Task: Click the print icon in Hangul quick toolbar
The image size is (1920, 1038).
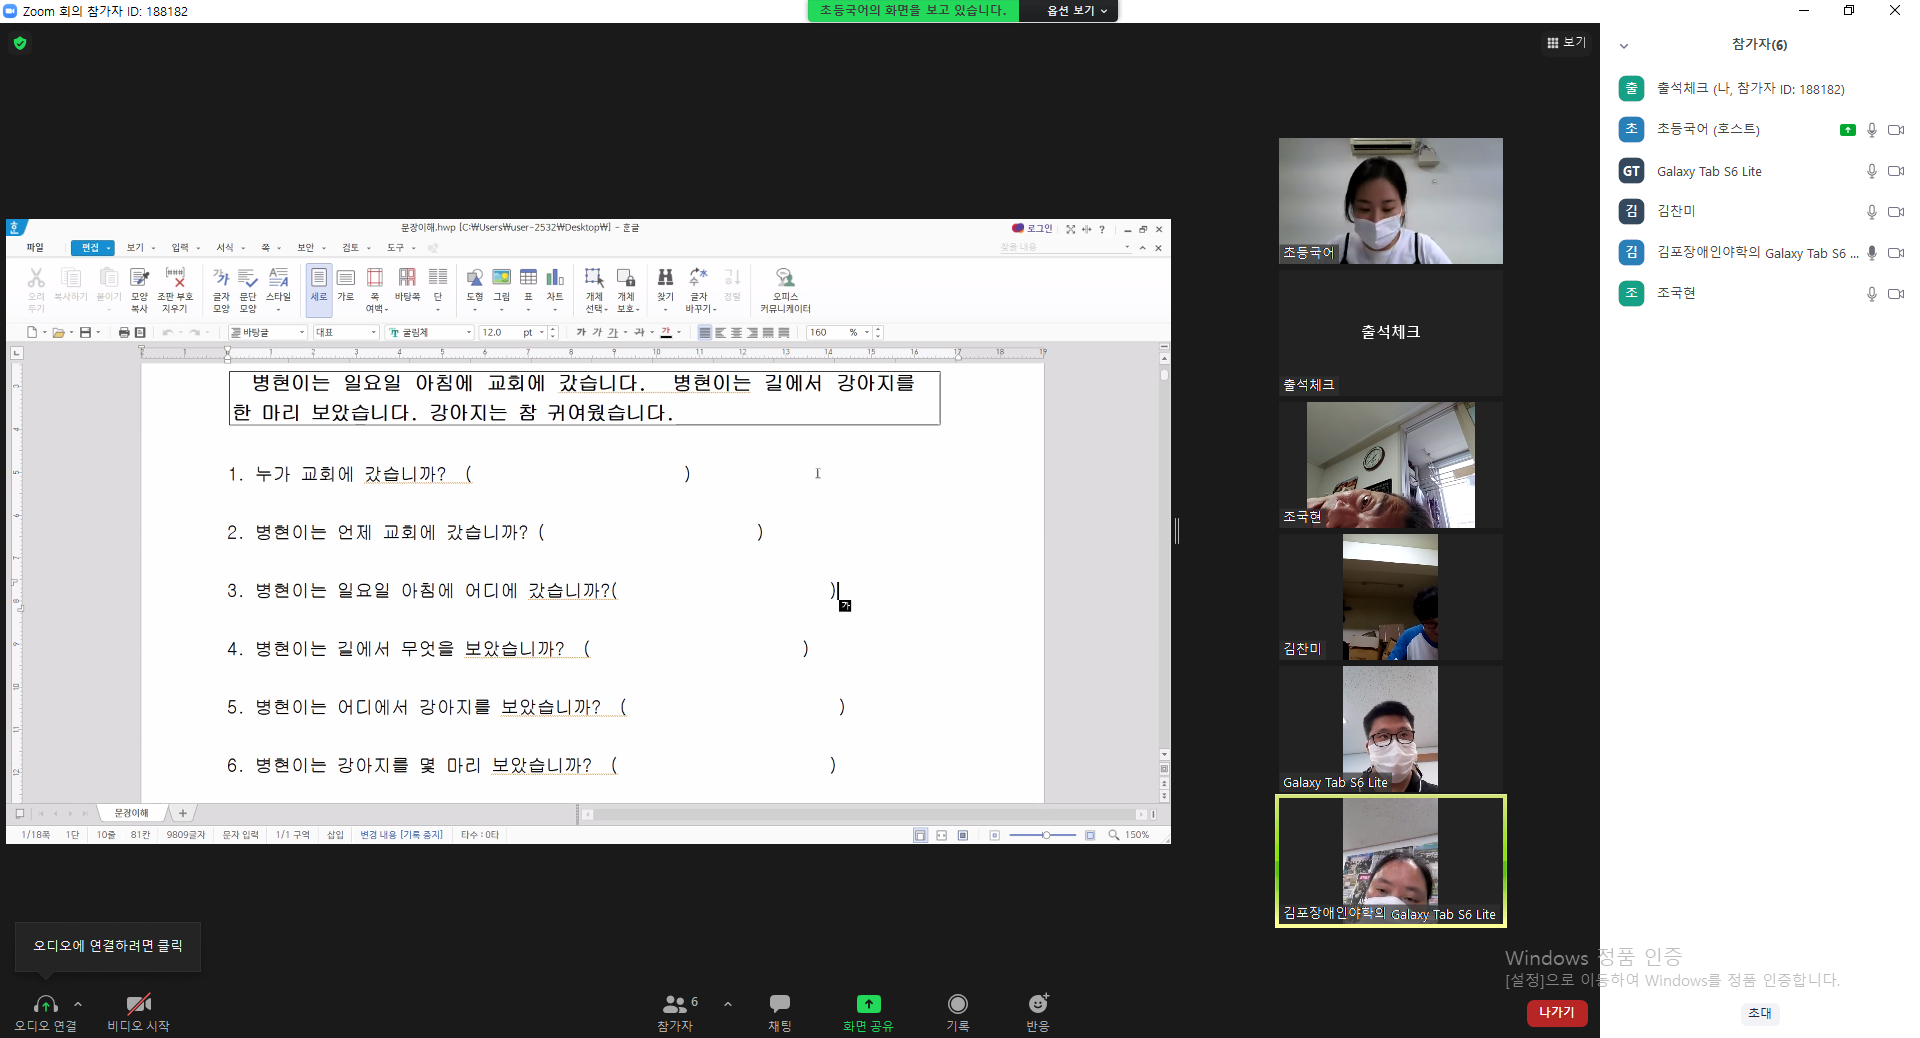Action: [124, 332]
